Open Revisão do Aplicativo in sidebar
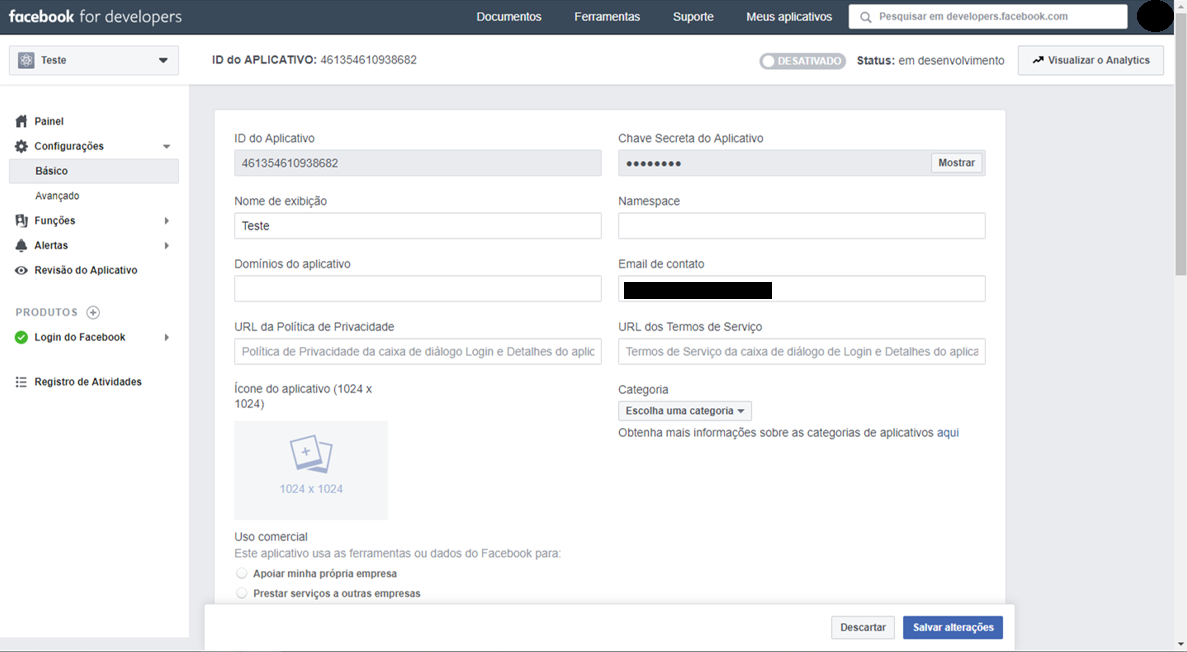This screenshot has width=1187, height=652. coord(86,270)
